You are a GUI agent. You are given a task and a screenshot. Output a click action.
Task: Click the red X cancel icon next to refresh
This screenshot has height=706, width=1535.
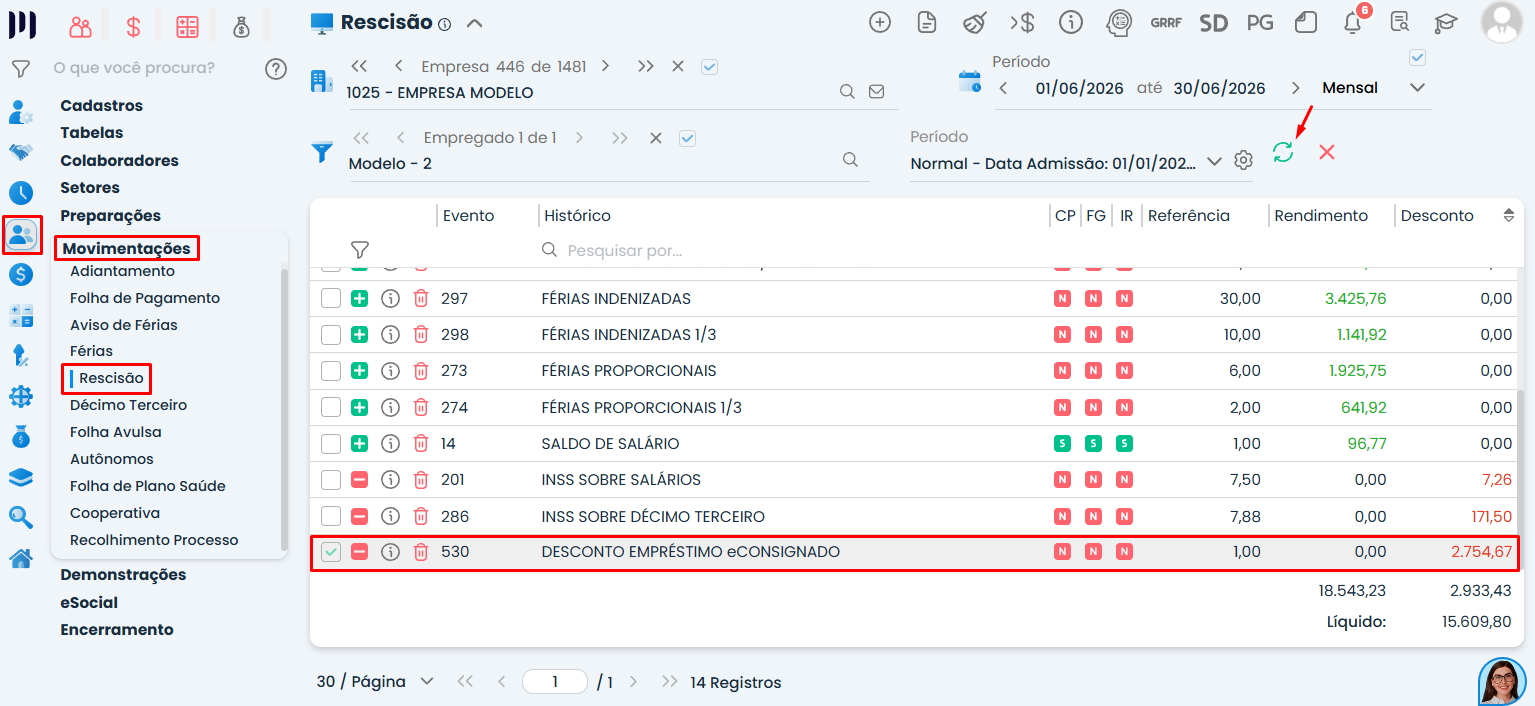tap(1327, 152)
